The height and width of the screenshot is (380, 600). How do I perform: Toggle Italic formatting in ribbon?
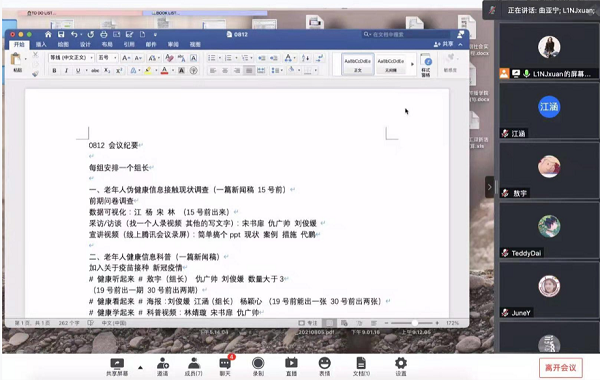point(66,70)
